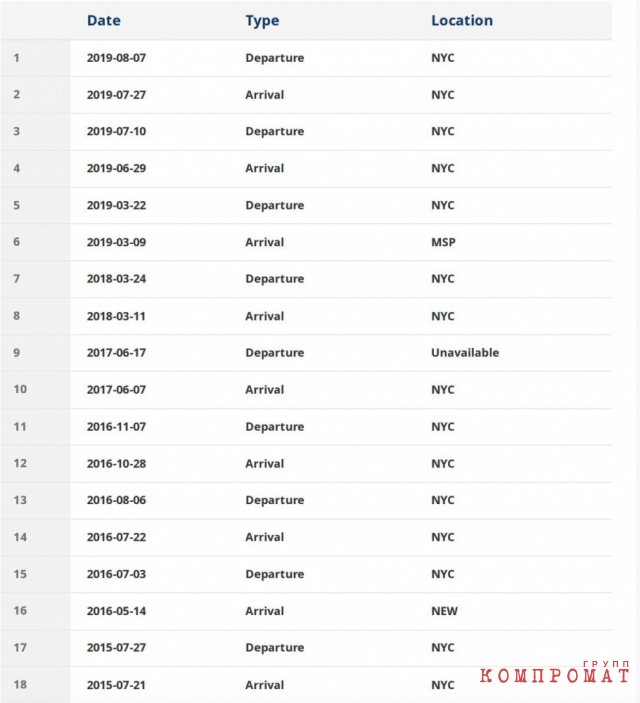Click Departure type in row 5
This screenshot has height=703, width=640.
tap(274, 205)
